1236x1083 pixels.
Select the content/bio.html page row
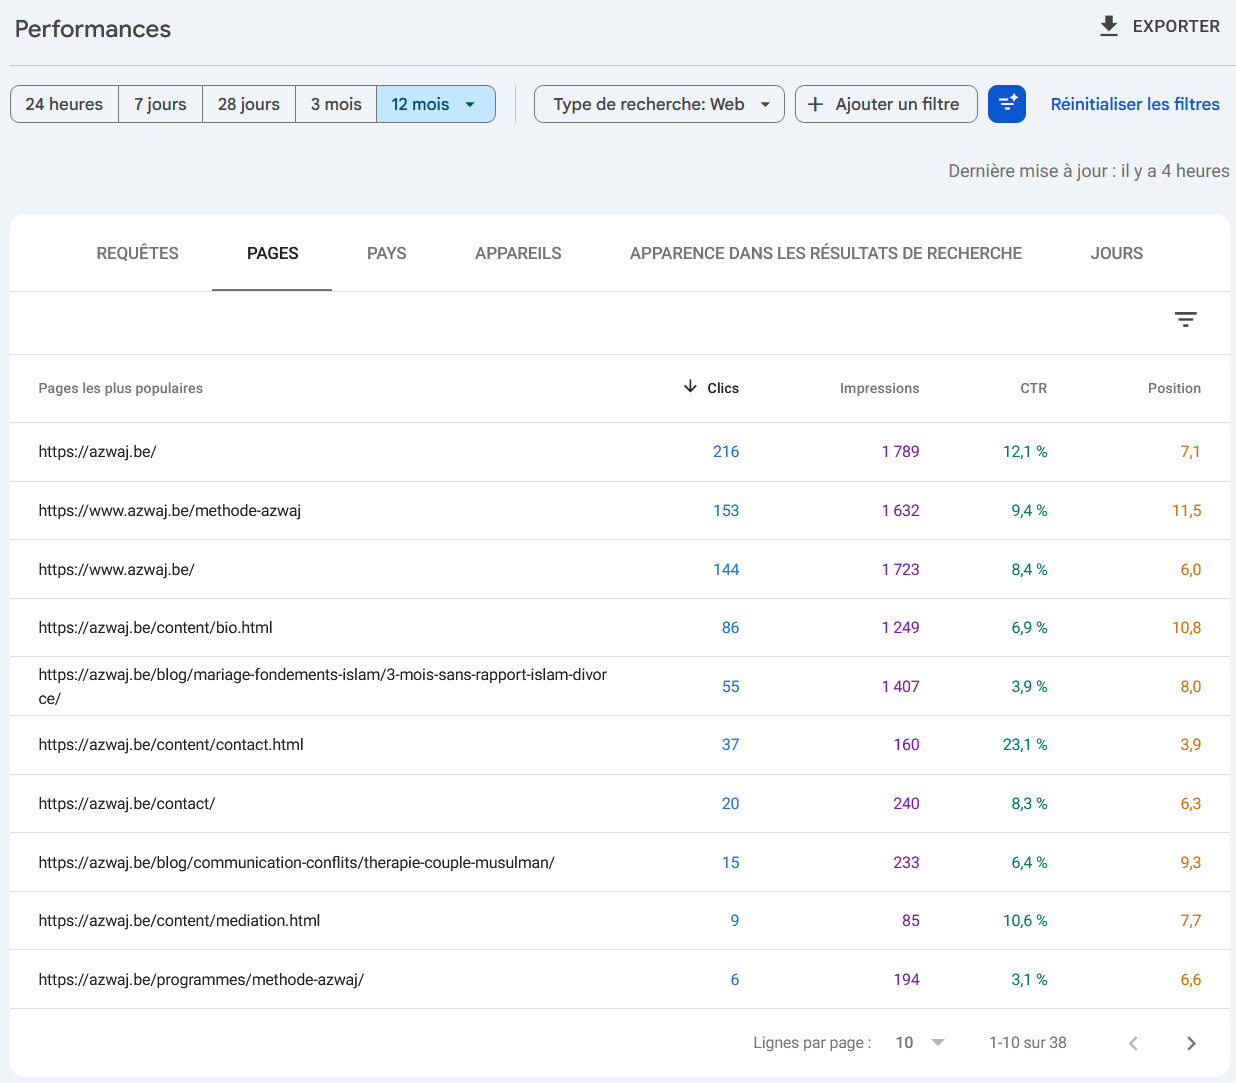(x=620, y=628)
